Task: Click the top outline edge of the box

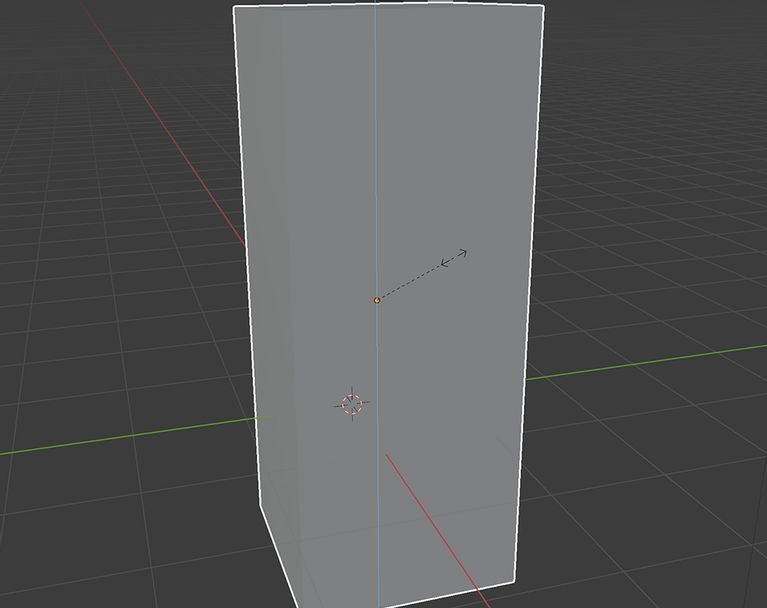Action: 390,6
